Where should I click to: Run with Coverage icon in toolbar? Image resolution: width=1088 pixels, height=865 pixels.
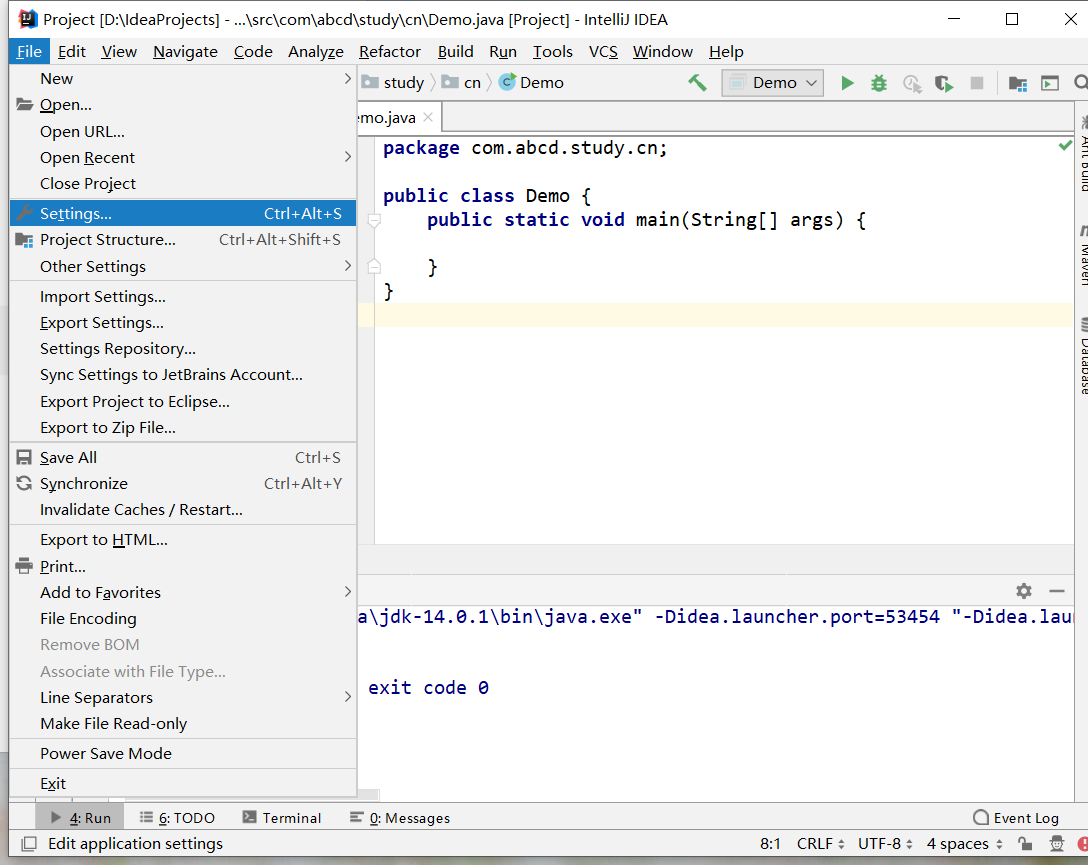944,83
